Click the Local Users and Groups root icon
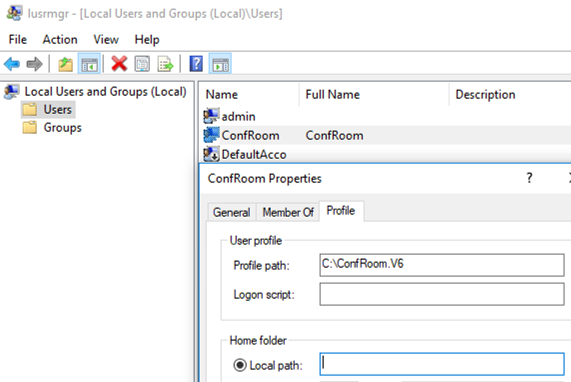Viewport: 571px width, 382px height. pos(11,91)
